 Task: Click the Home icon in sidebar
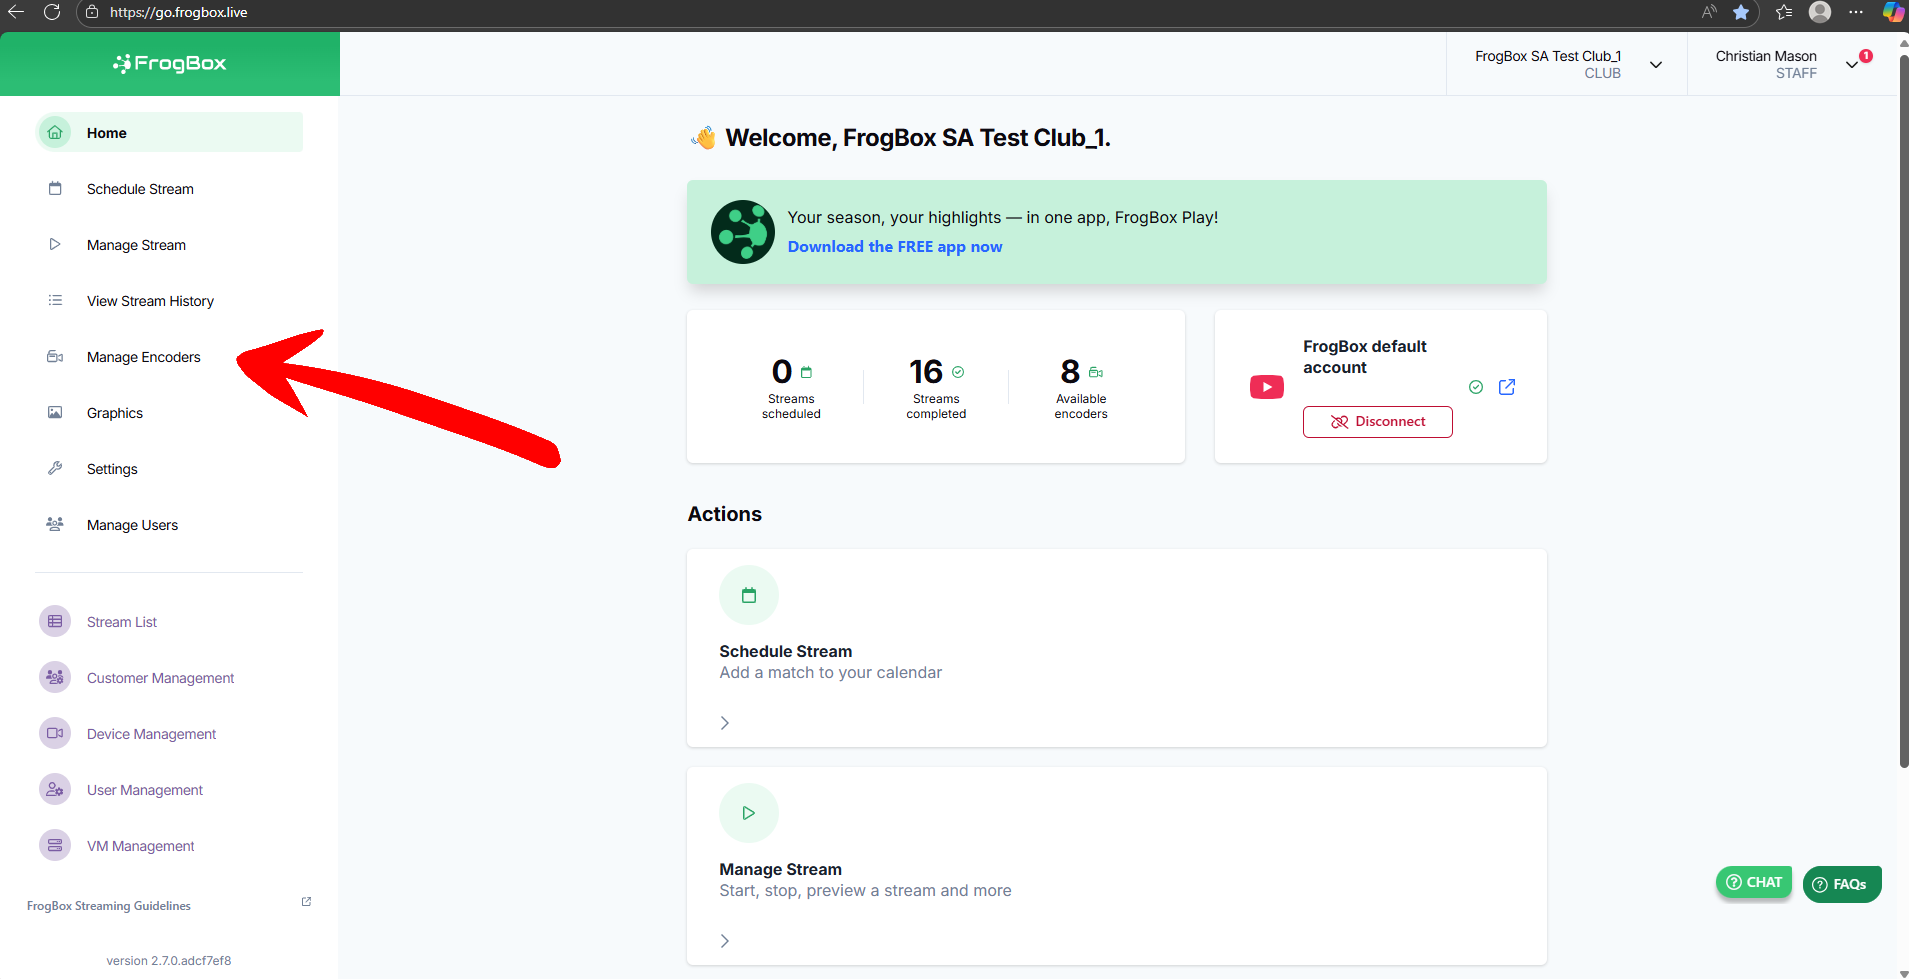55,133
